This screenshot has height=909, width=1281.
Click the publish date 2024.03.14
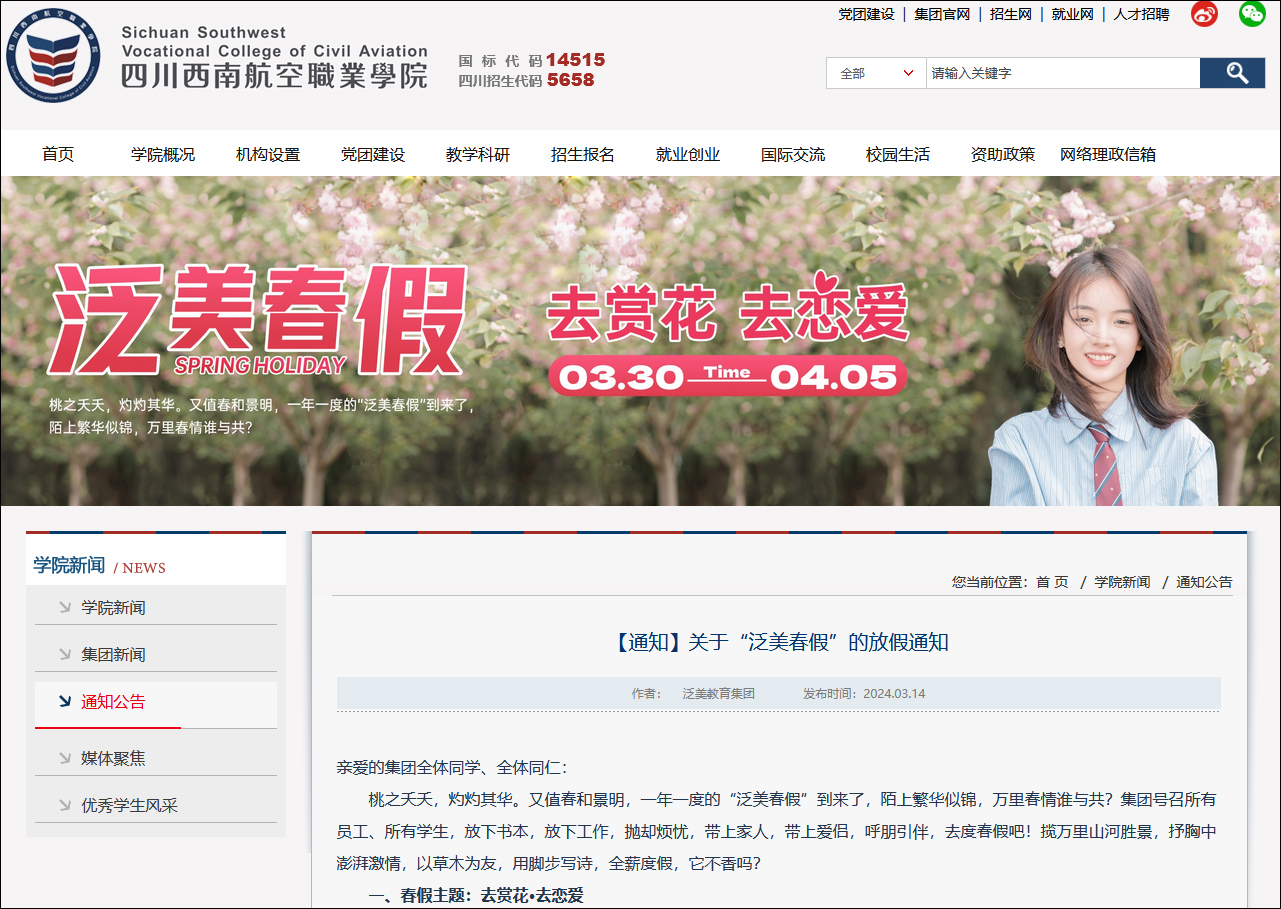tap(894, 693)
